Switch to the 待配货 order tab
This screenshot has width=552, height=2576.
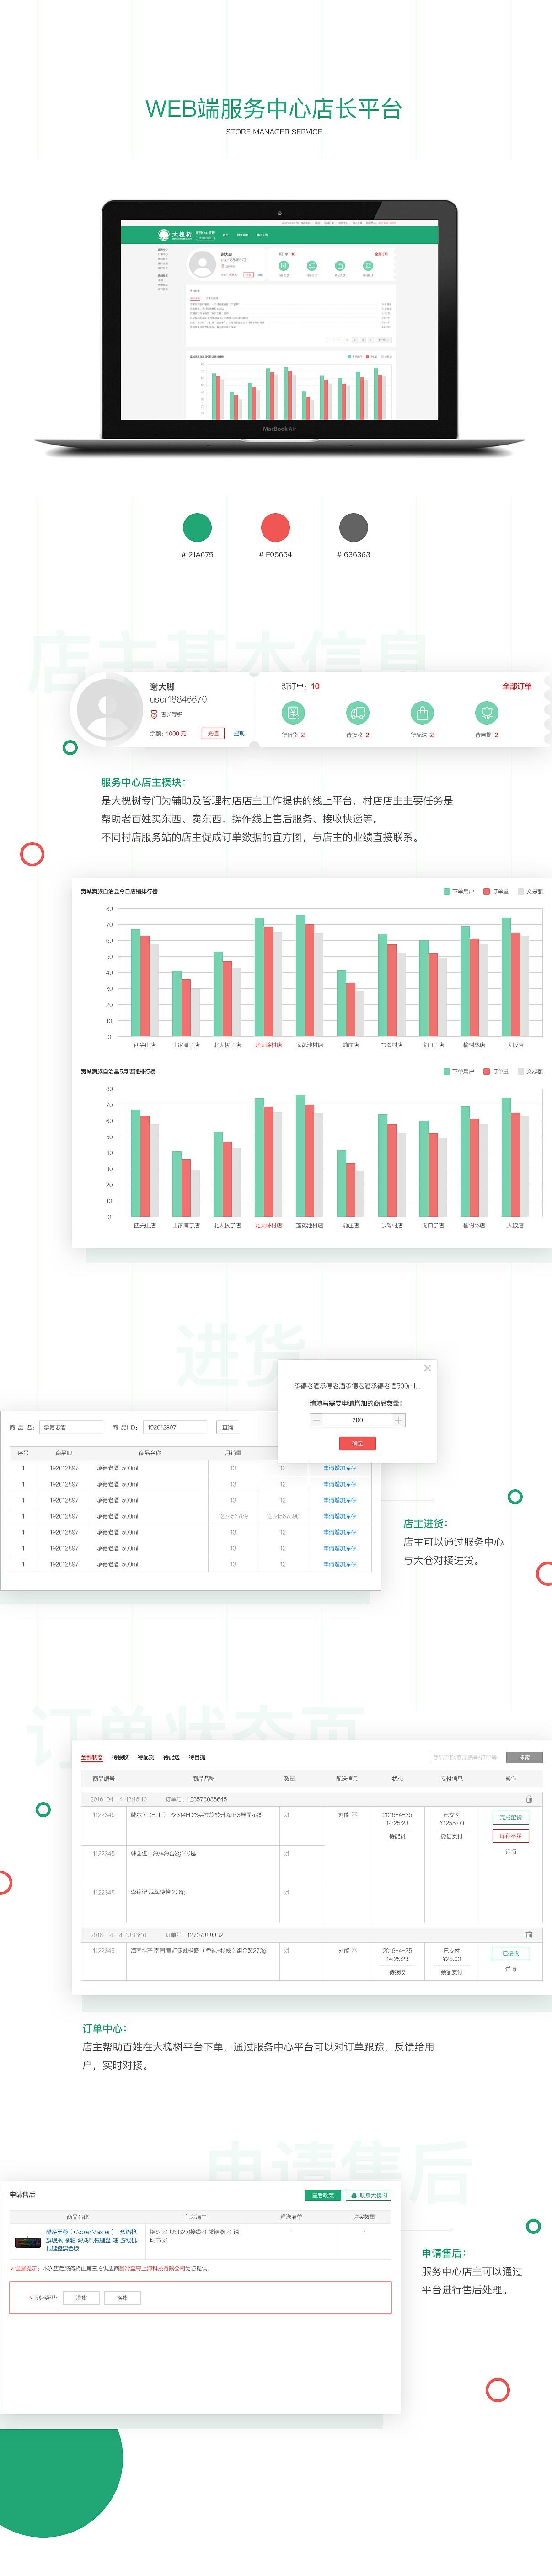click(x=146, y=1757)
